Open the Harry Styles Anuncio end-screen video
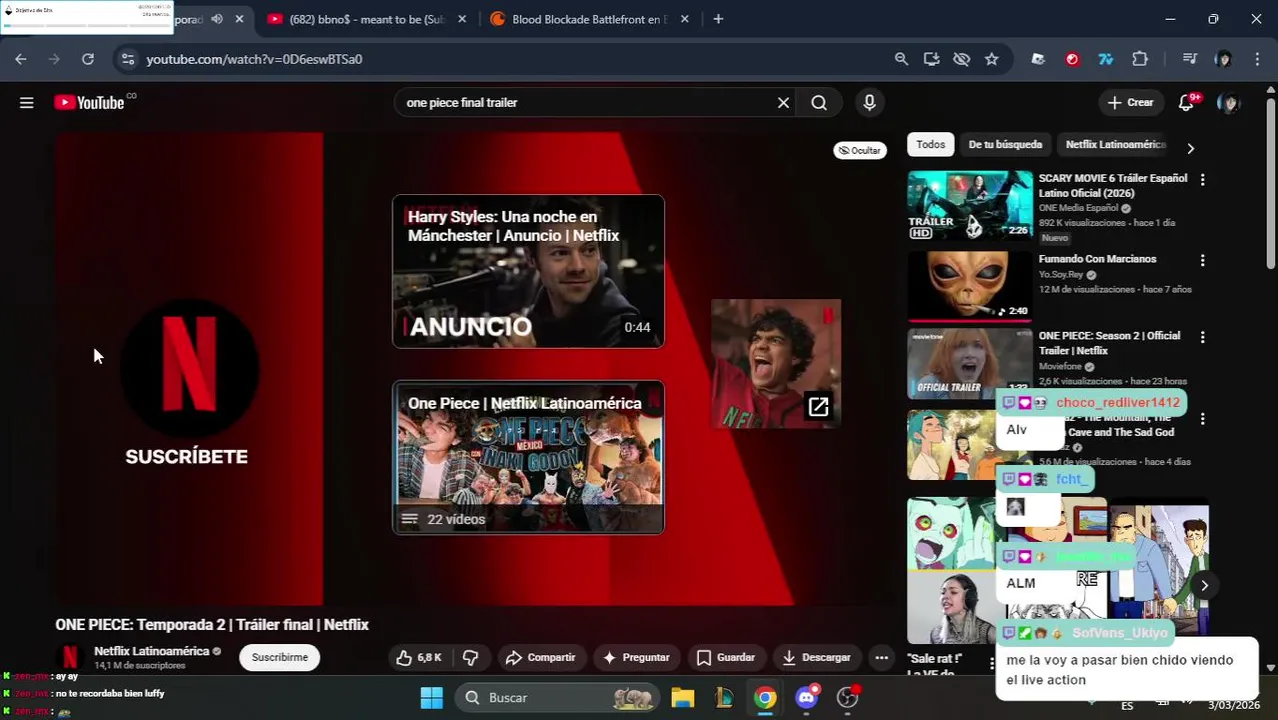1278x720 pixels. click(x=528, y=271)
